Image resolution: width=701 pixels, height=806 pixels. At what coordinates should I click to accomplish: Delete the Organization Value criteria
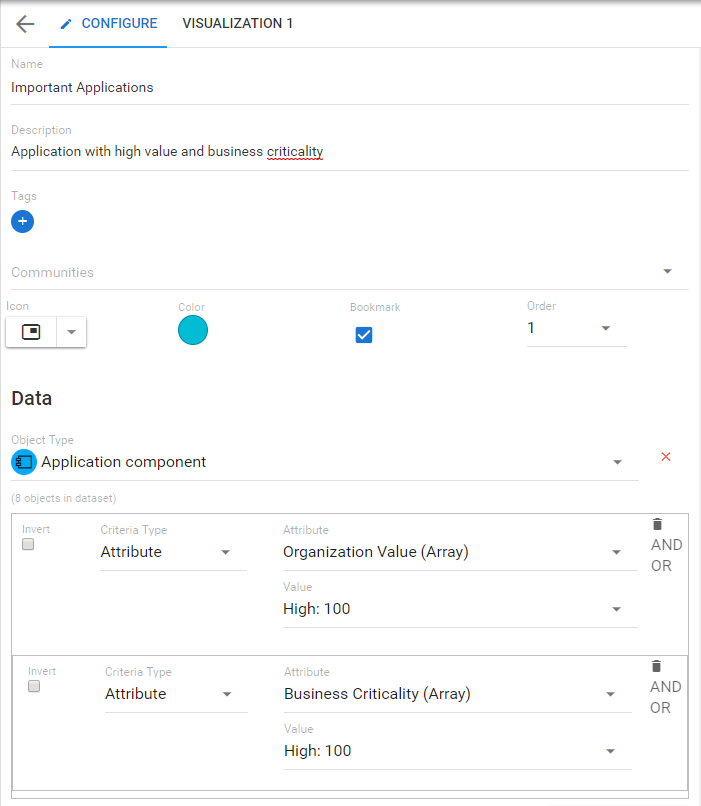coord(657,524)
